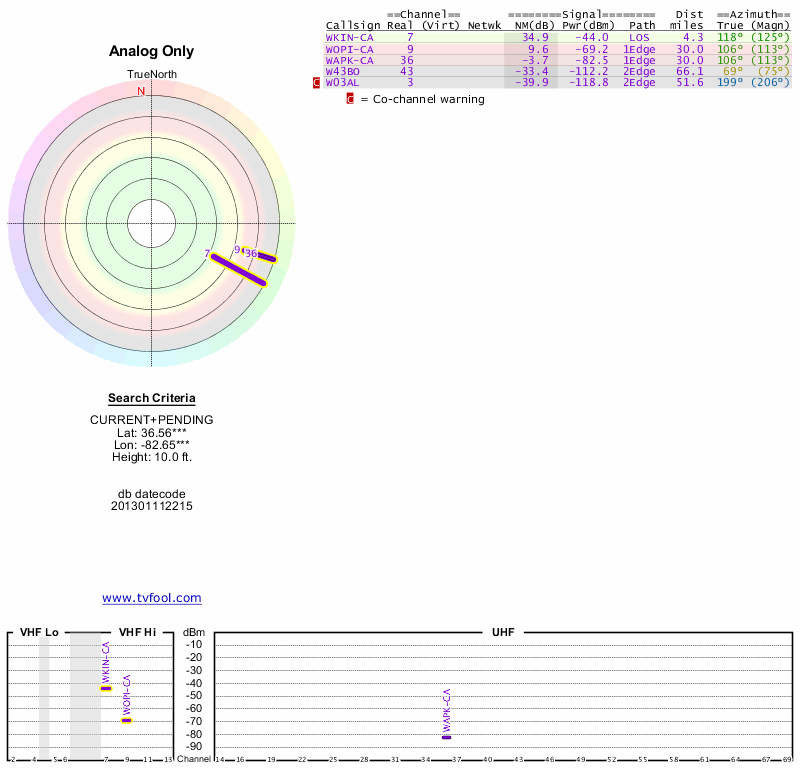Select the 9.6 NM(dB) value for WOPI-CA
Screen dimensions: 800x768
click(538, 49)
